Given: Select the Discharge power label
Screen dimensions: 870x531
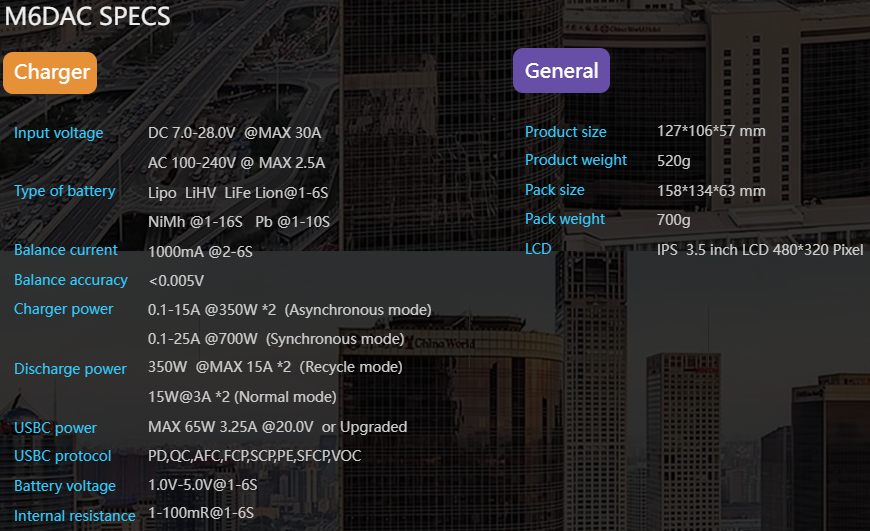Looking at the screenshot, I should 70,369.
